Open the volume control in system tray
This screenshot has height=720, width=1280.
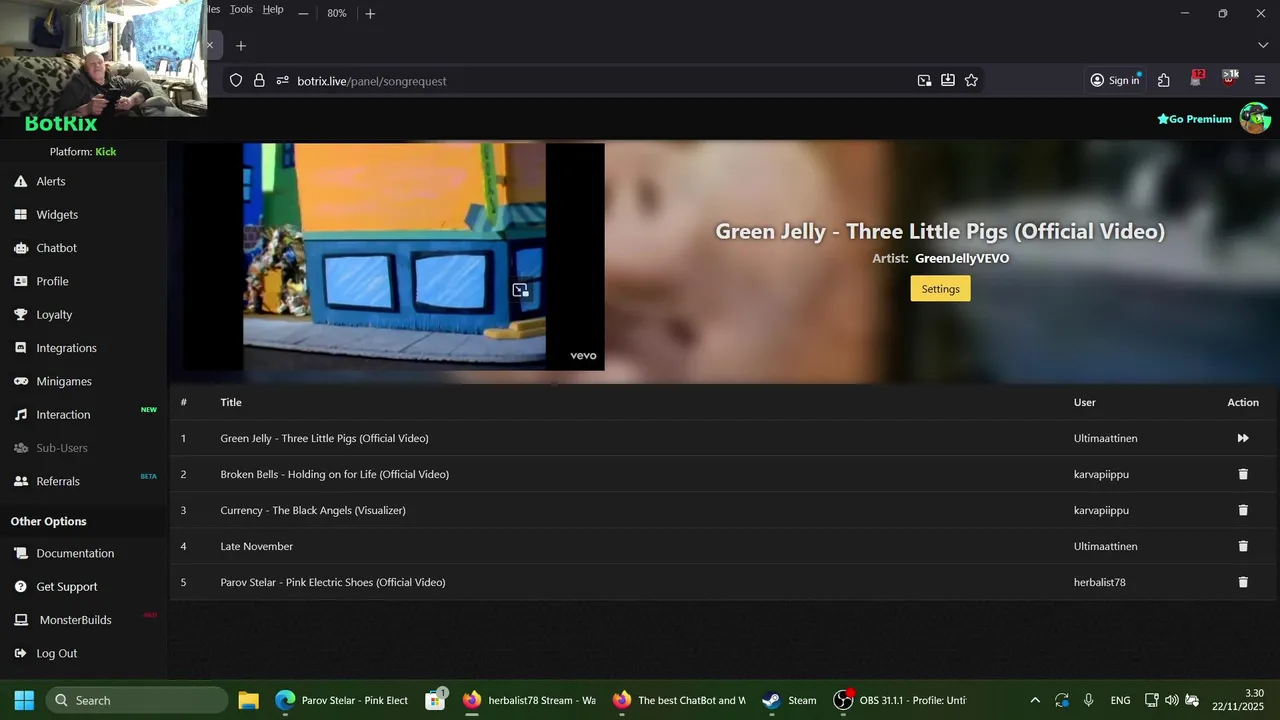(1171, 700)
